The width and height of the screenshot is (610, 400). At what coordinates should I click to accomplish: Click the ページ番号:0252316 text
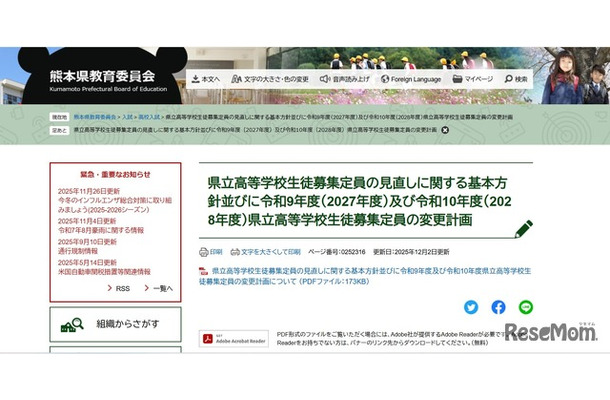[x=337, y=252]
